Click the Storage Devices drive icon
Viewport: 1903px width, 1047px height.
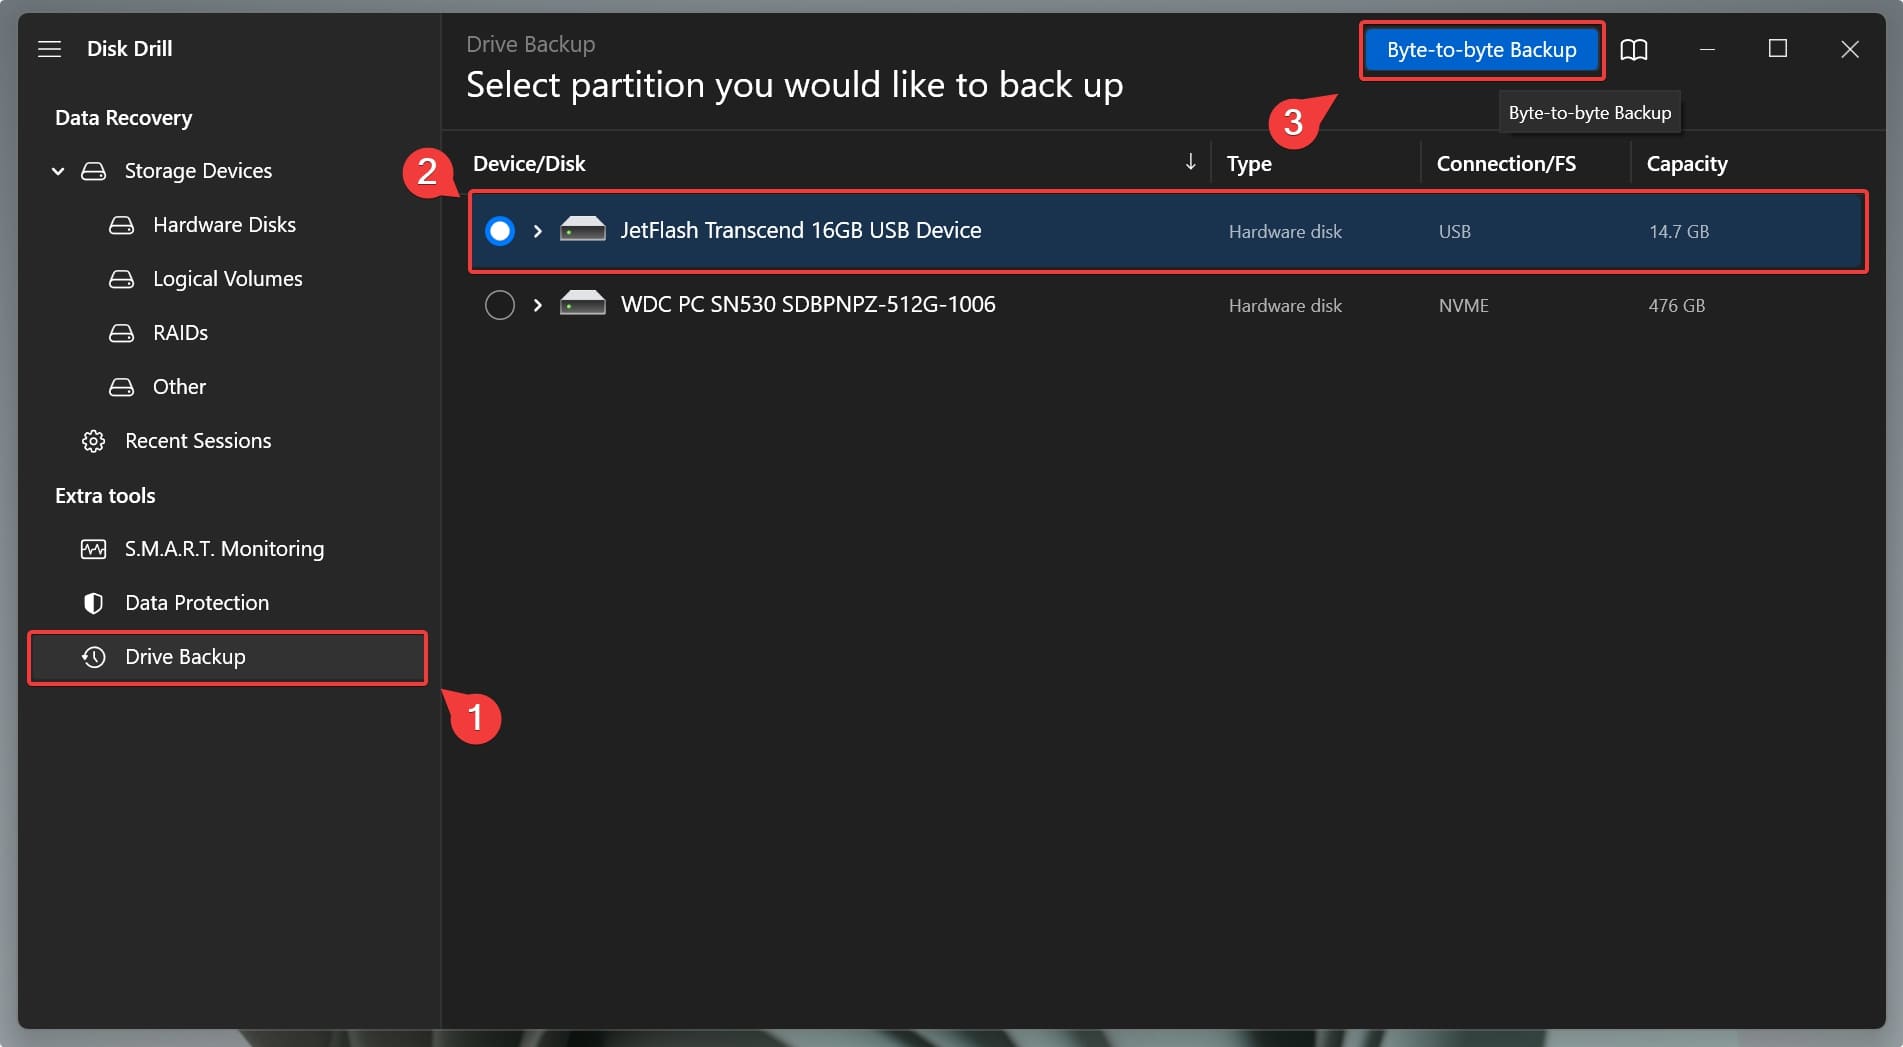(93, 171)
